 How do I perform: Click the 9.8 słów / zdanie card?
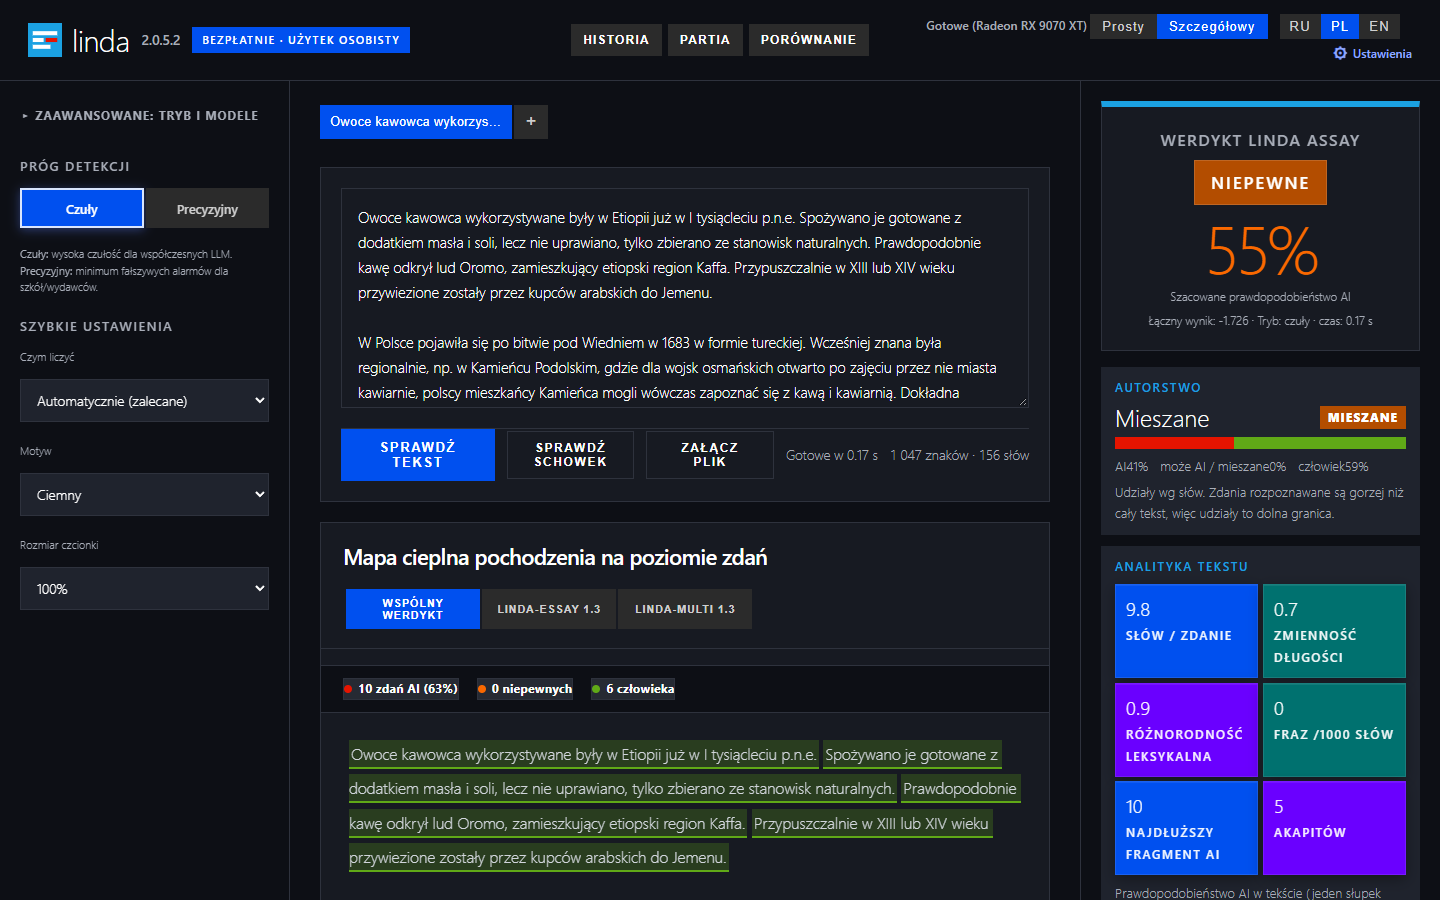coord(1186,631)
